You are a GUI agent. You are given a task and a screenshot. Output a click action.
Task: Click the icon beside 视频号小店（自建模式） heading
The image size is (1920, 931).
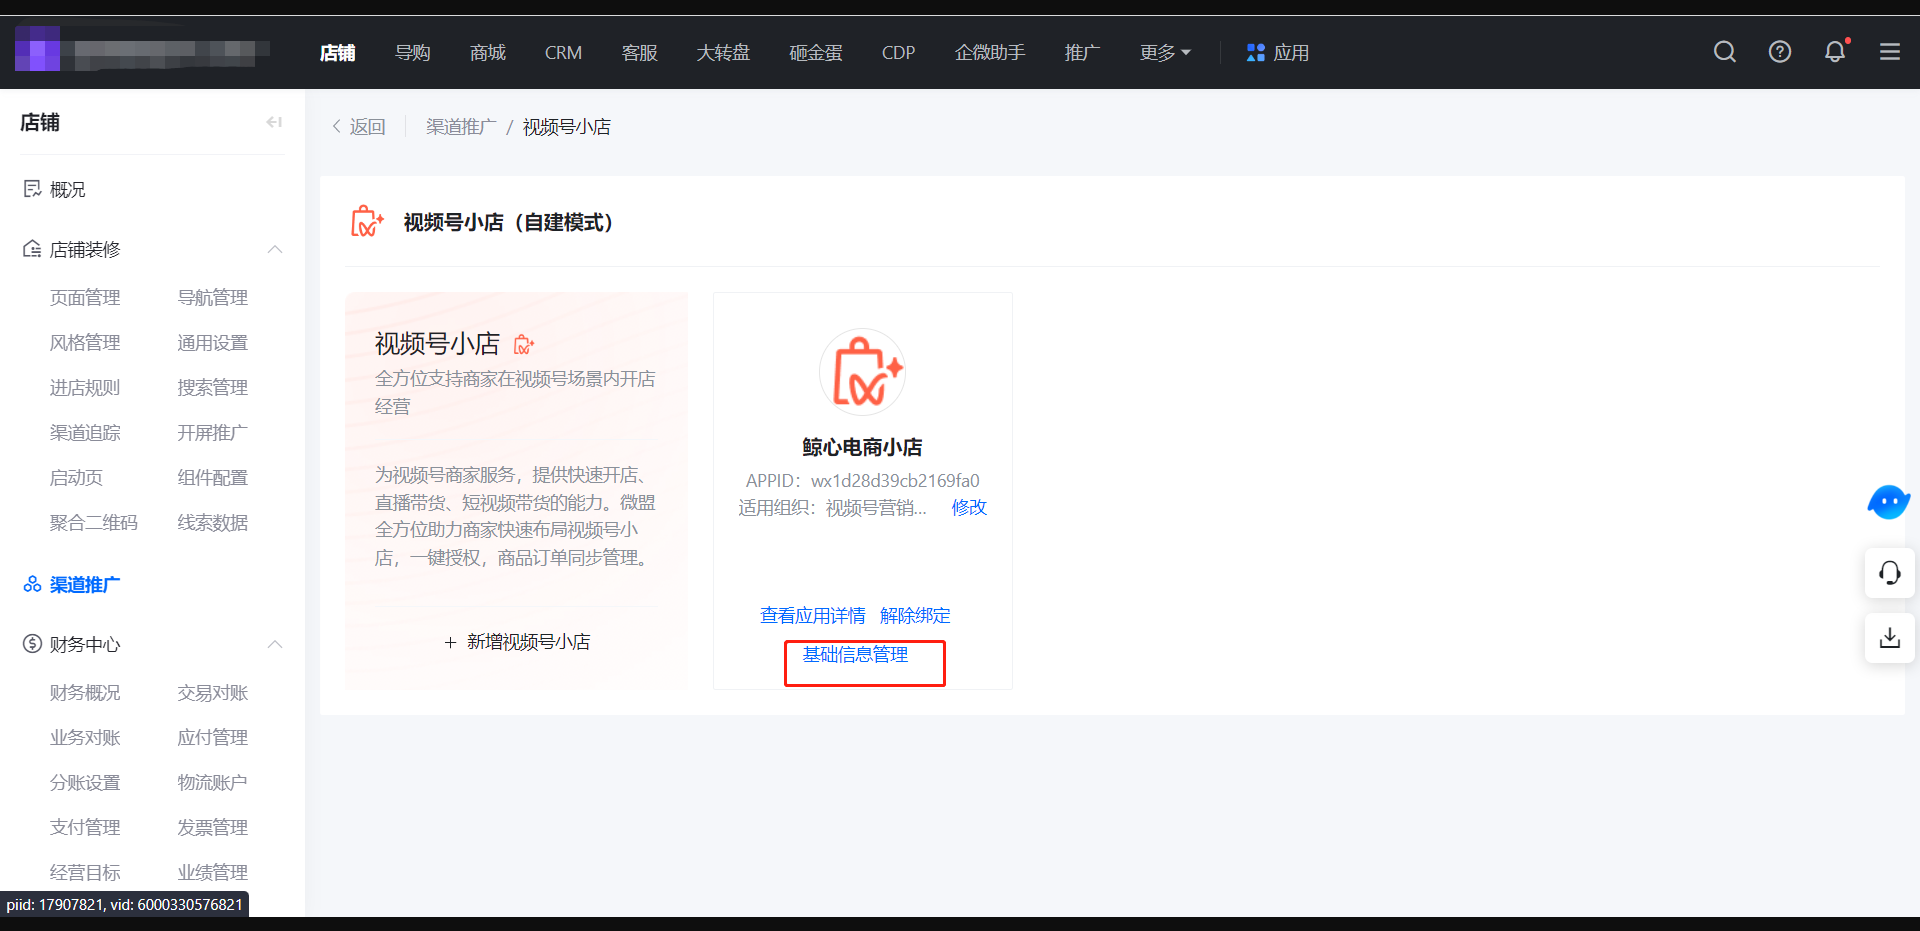(367, 221)
